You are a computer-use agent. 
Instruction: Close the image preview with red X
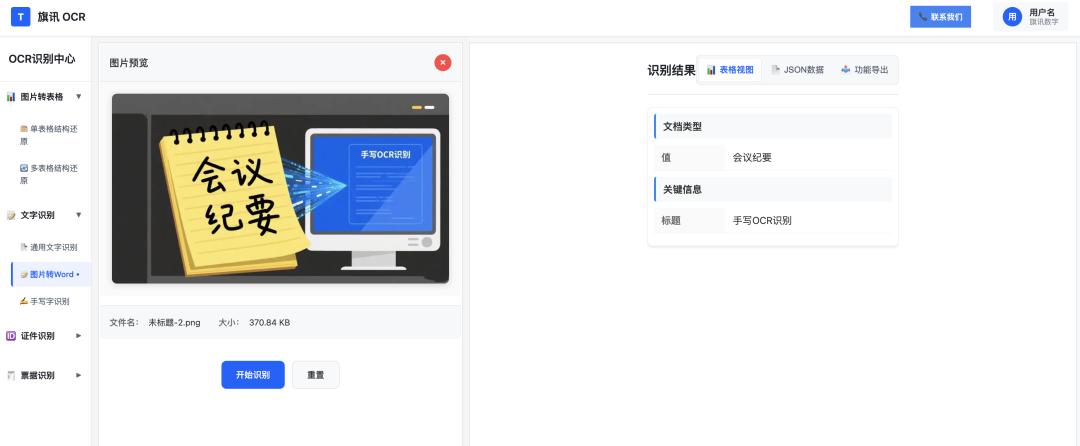coord(443,63)
